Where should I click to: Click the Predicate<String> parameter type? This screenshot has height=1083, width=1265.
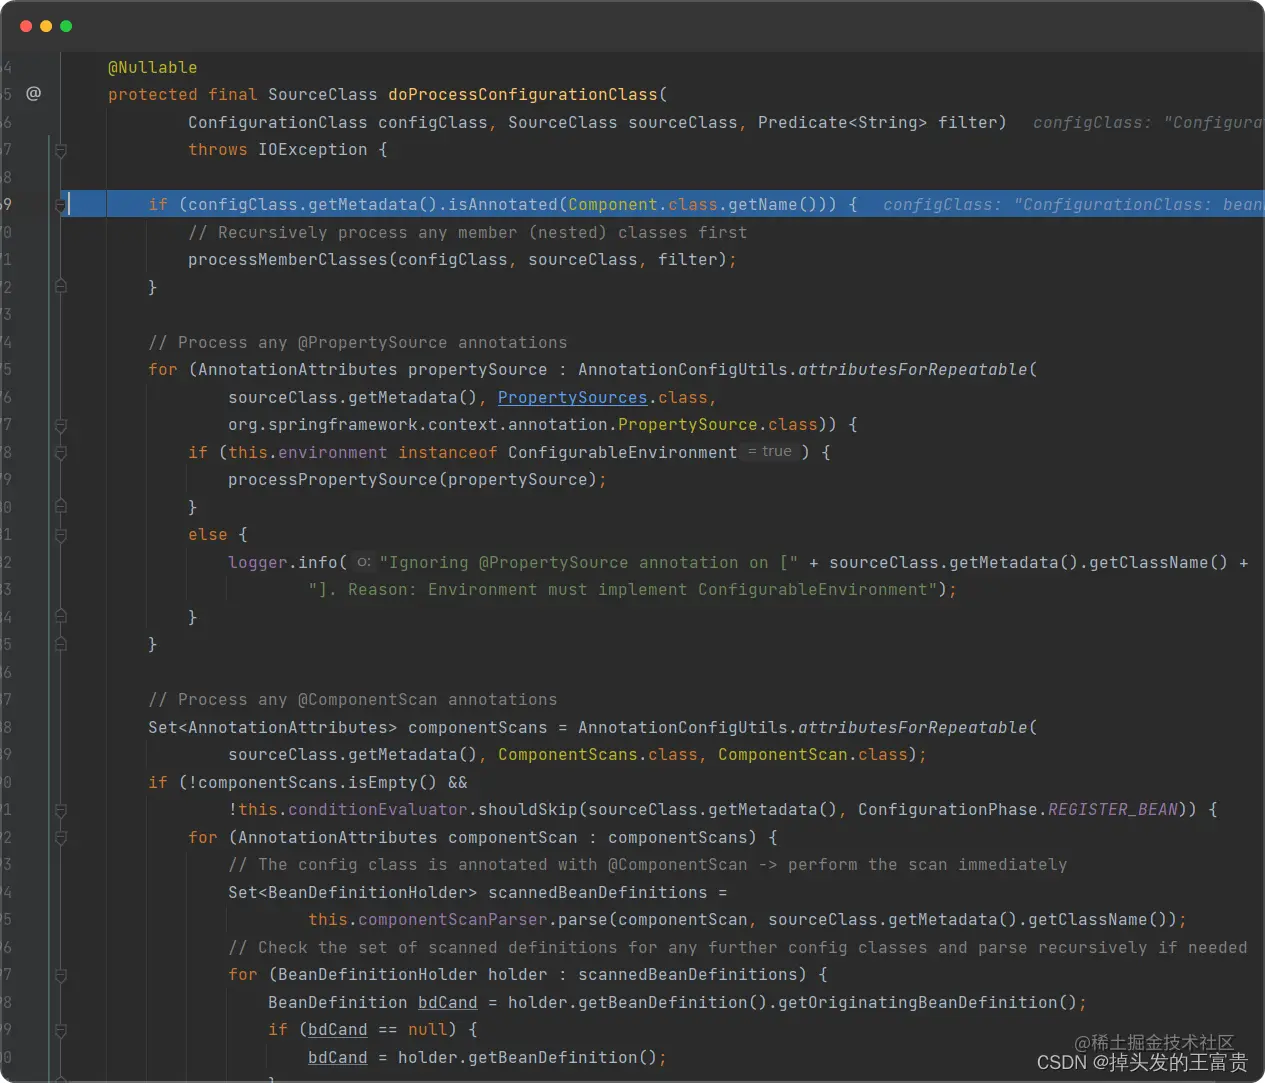(842, 122)
